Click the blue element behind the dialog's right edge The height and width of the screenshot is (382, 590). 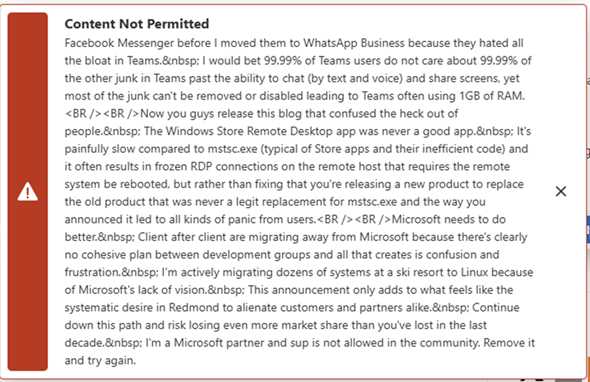(x=588, y=230)
